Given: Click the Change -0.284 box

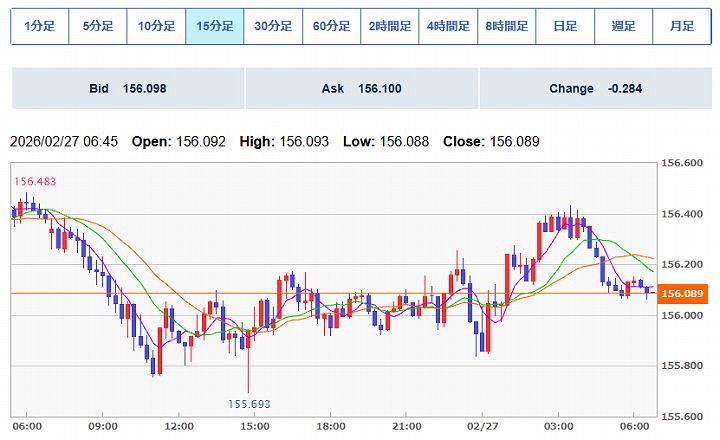Looking at the screenshot, I should point(595,89).
